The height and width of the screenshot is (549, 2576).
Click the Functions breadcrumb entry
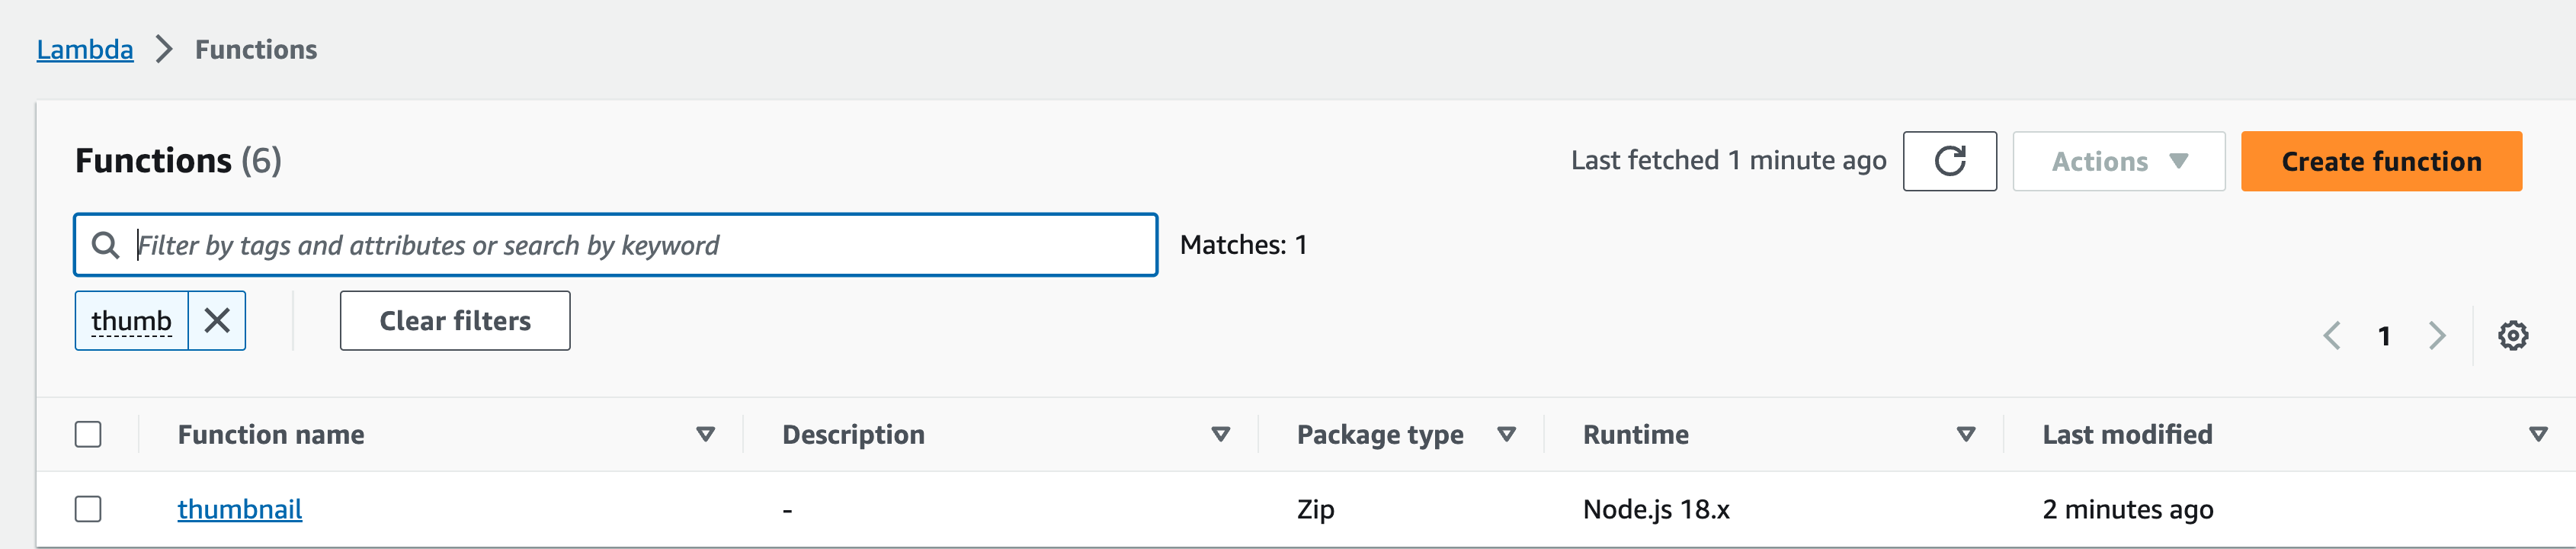click(x=255, y=49)
